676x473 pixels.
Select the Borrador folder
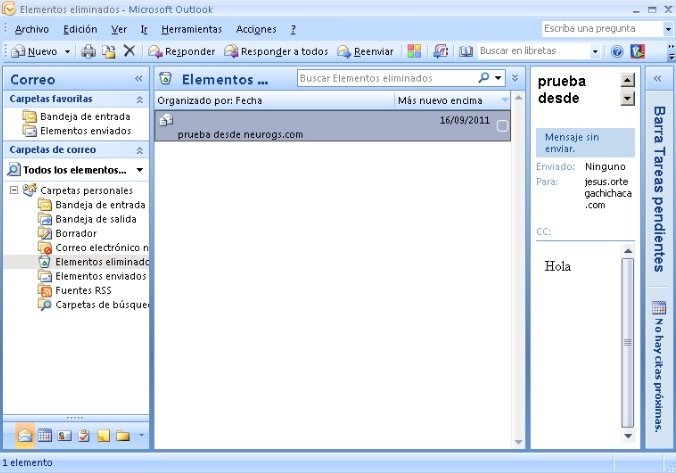point(67,233)
